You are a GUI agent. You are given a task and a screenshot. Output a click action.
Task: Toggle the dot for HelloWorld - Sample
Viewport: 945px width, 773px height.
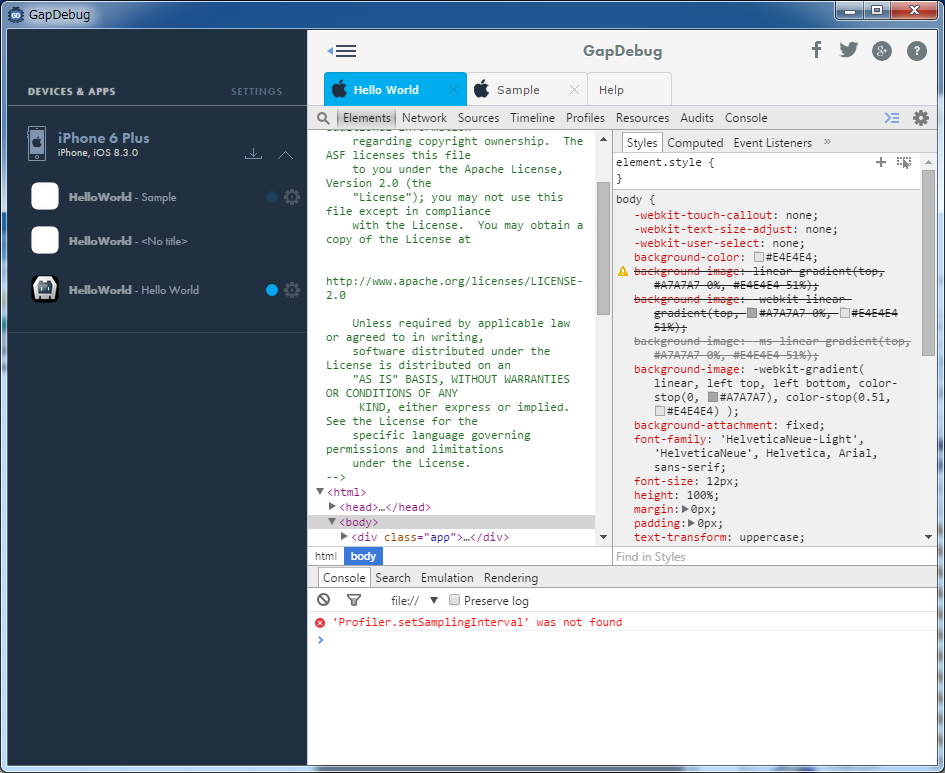click(272, 197)
